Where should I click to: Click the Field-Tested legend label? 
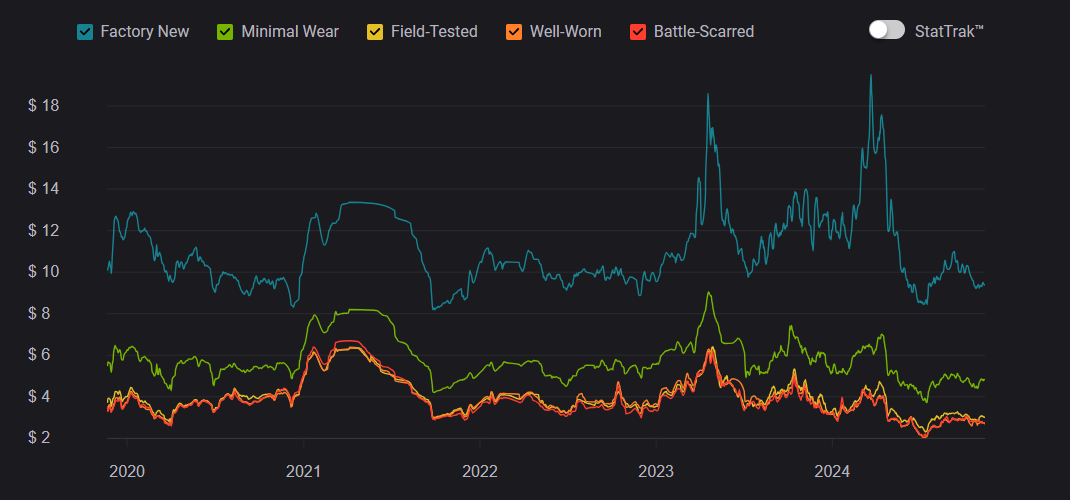(x=434, y=32)
